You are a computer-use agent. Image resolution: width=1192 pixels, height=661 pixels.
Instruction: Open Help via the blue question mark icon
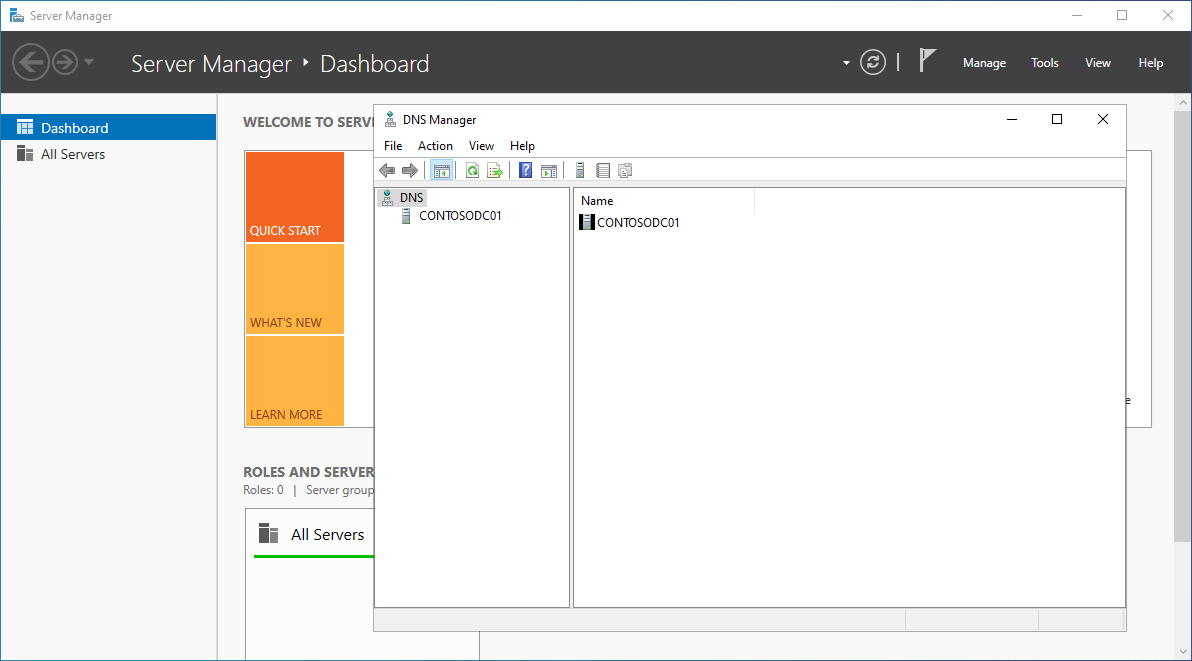coord(525,170)
